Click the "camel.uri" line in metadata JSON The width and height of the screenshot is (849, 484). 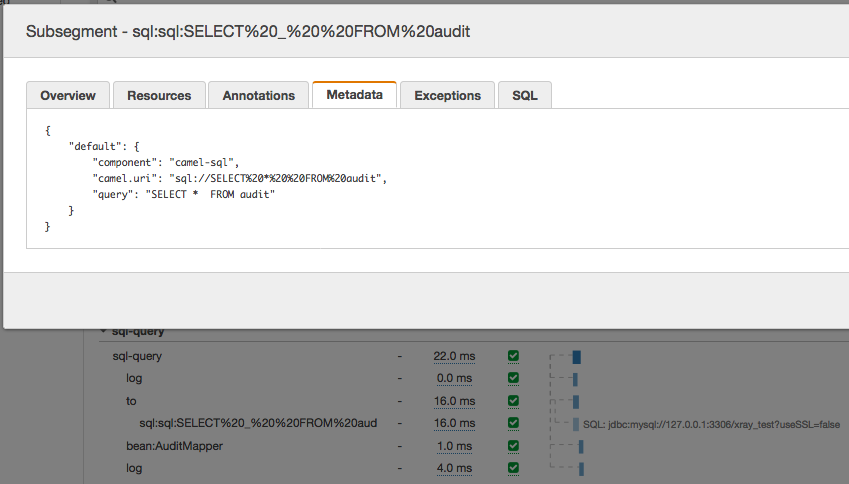(240, 178)
